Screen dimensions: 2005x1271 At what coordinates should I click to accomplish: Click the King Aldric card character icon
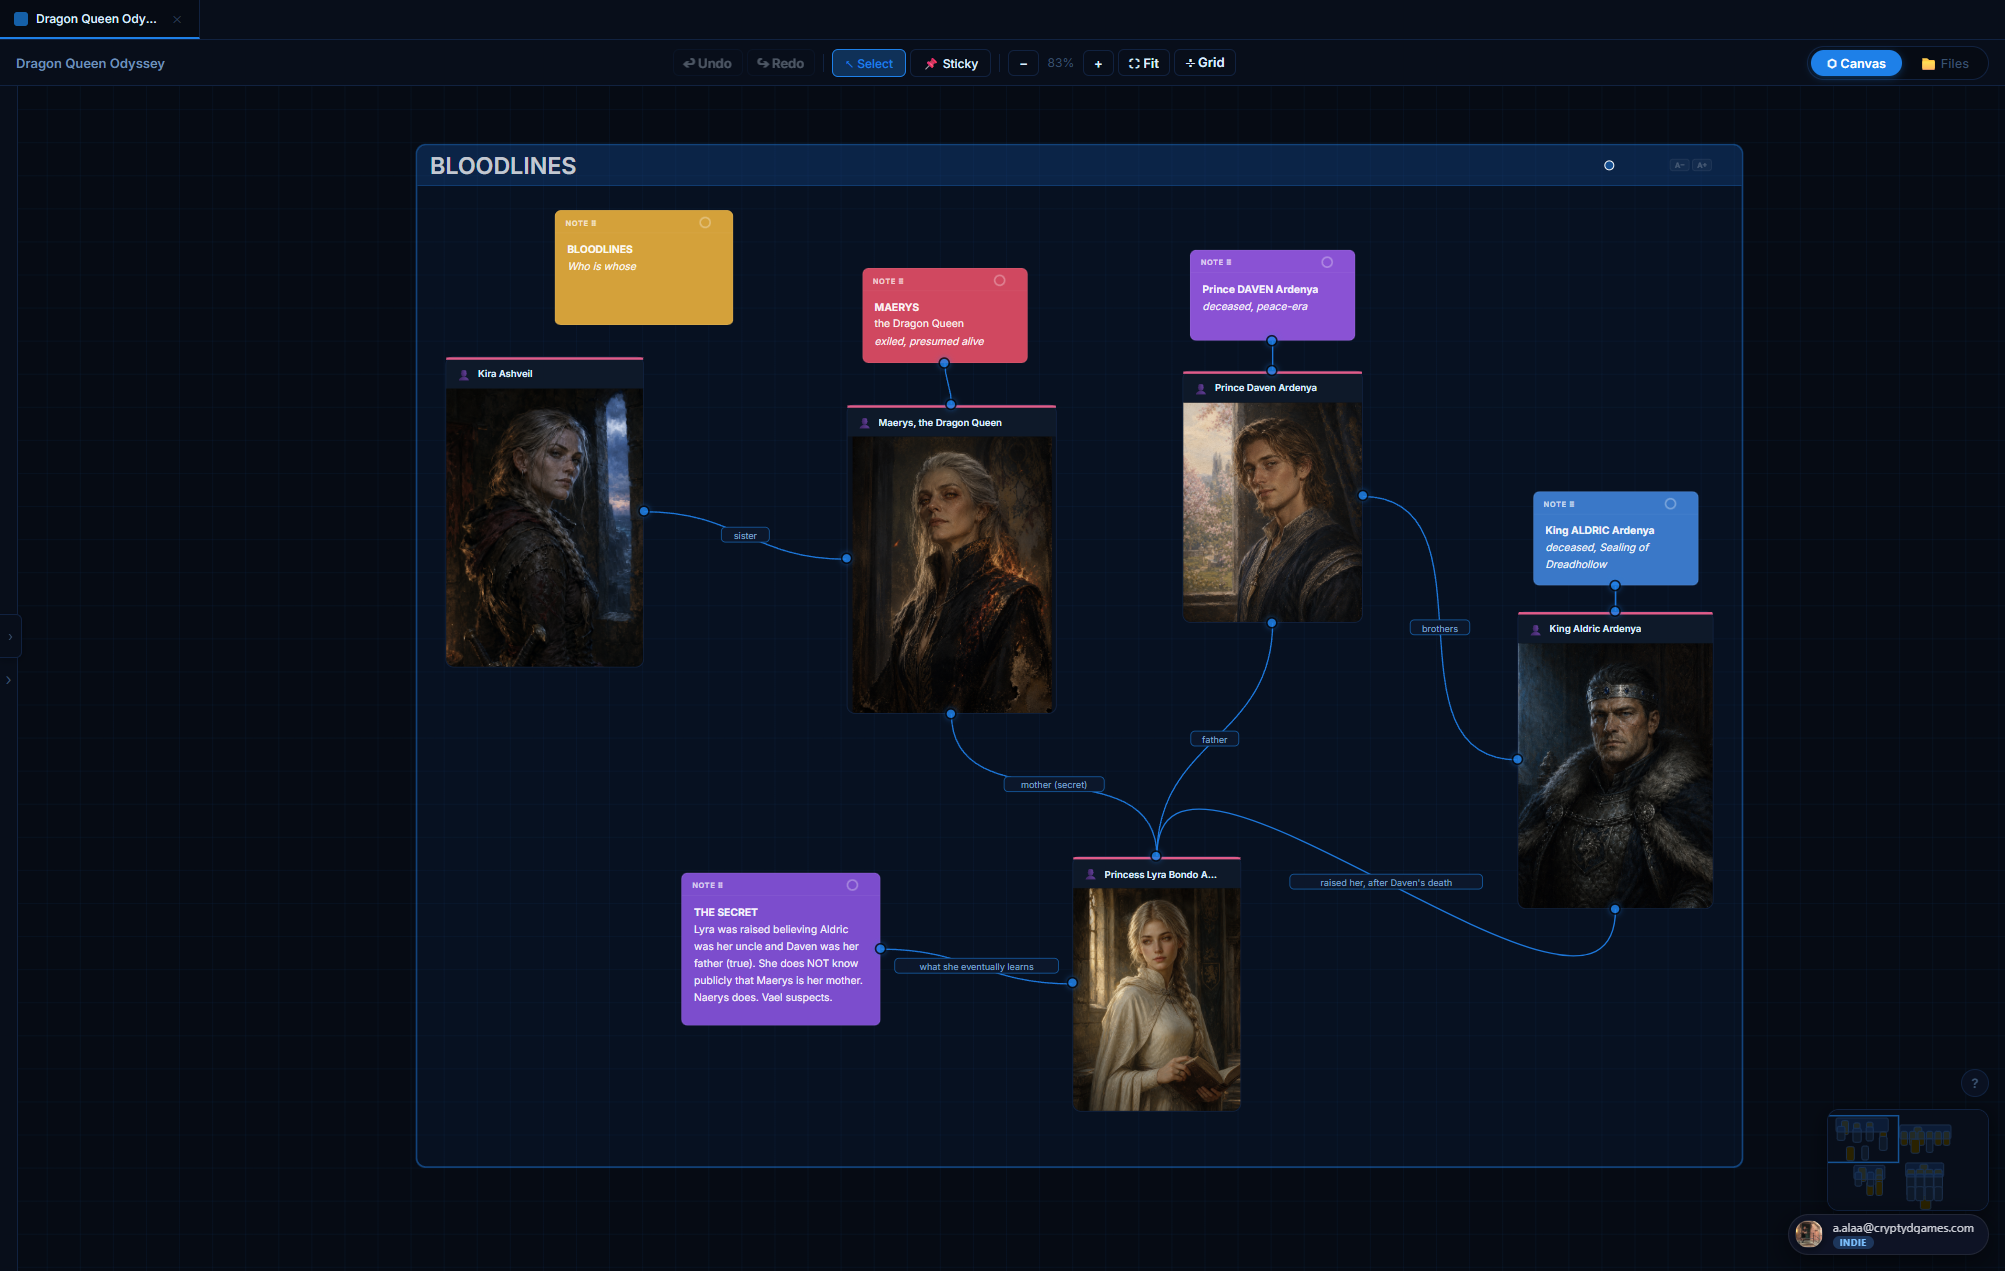tap(1536, 629)
